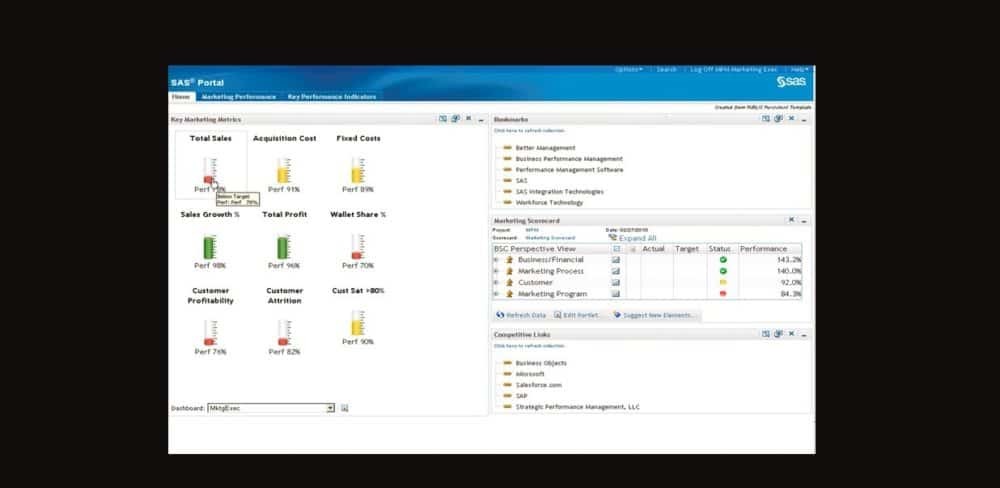Collapse the Marketing Scorecard portlet

(x=804, y=220)
